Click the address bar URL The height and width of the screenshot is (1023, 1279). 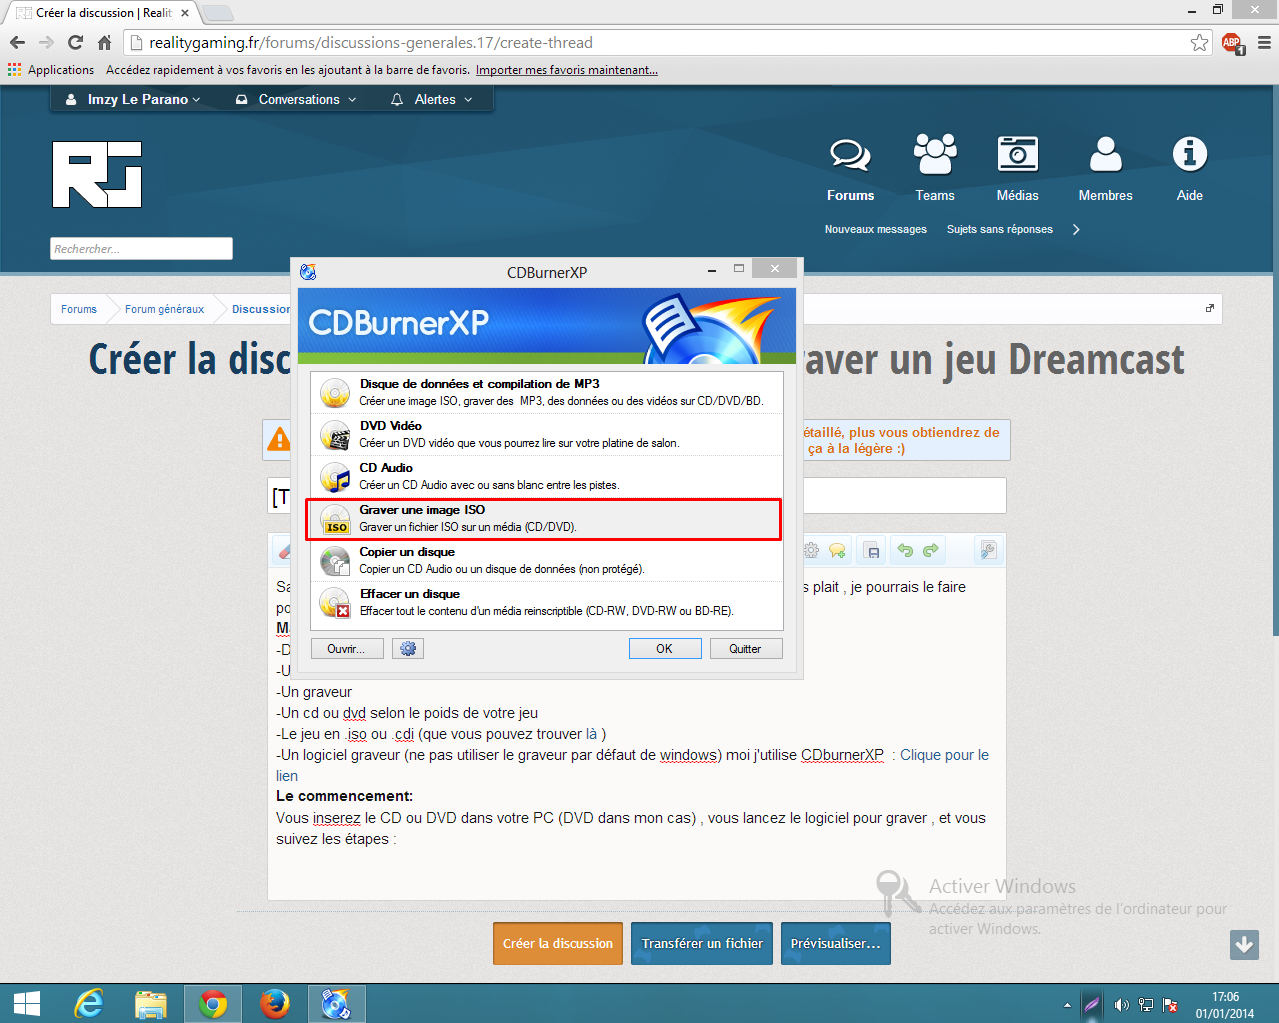371,42
